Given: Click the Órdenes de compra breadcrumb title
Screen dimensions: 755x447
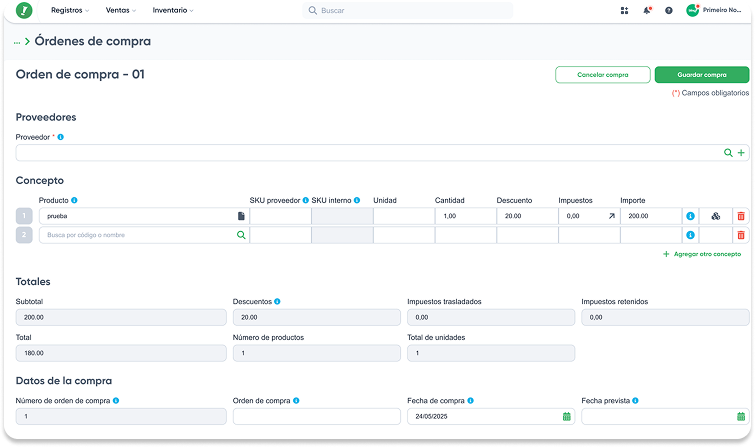Looking at the screenshot, I should tap(92, 41).
